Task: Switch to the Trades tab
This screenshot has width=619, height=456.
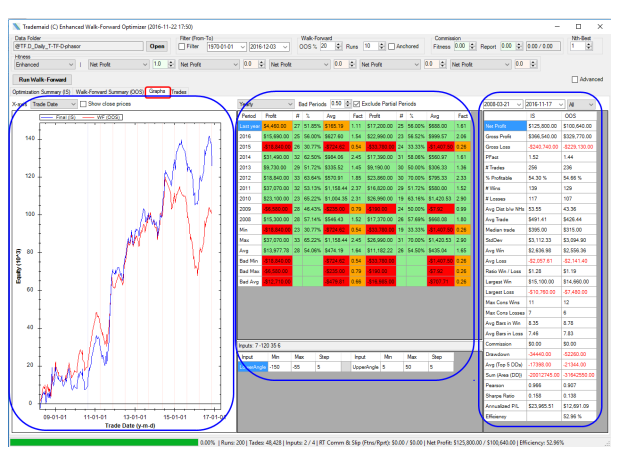Action: tap(179, 91)
